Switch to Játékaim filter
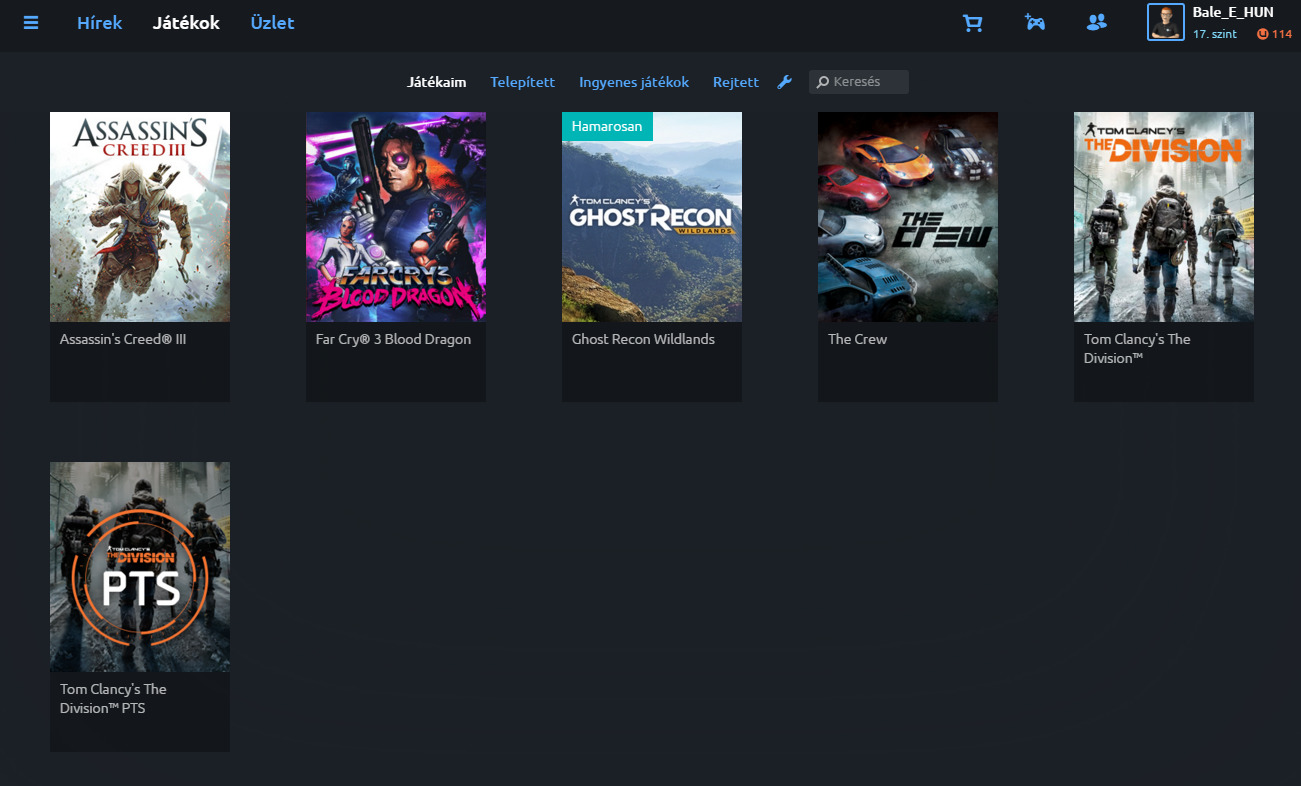This screenshot has width=1301, height=786. (437, 82)
